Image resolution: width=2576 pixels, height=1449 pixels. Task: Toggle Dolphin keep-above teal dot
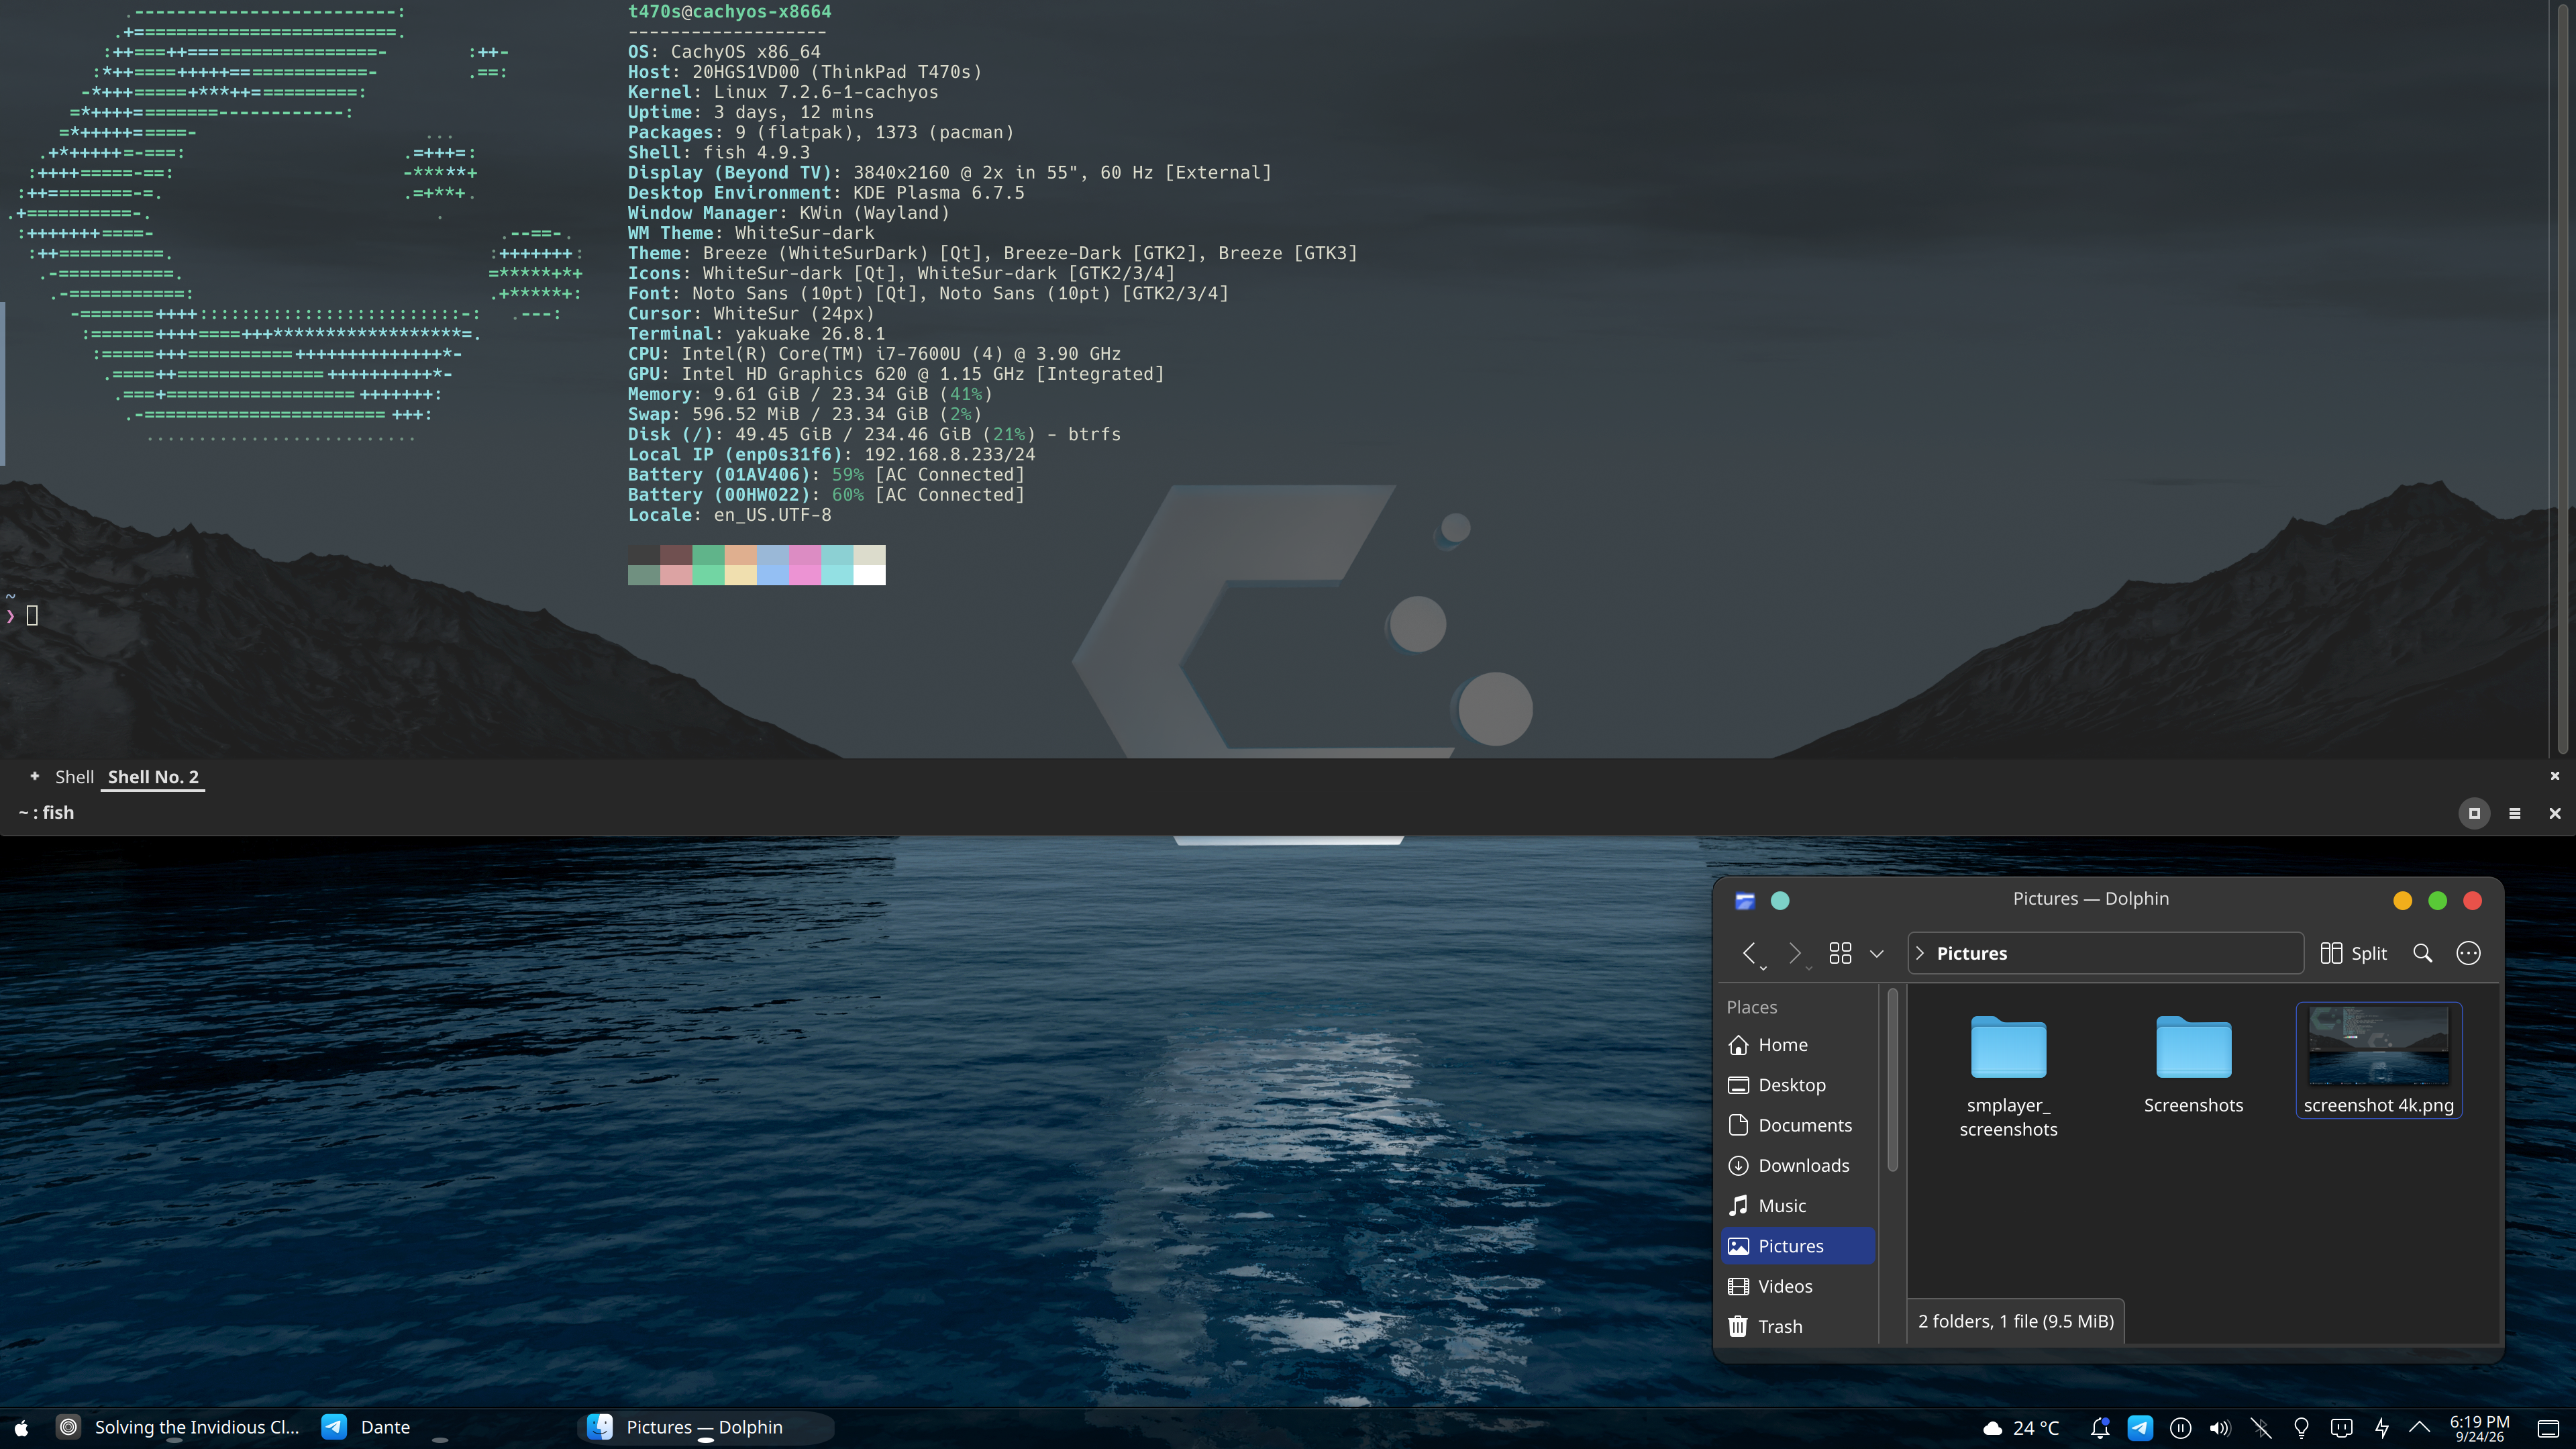(x=1780, y=901)
